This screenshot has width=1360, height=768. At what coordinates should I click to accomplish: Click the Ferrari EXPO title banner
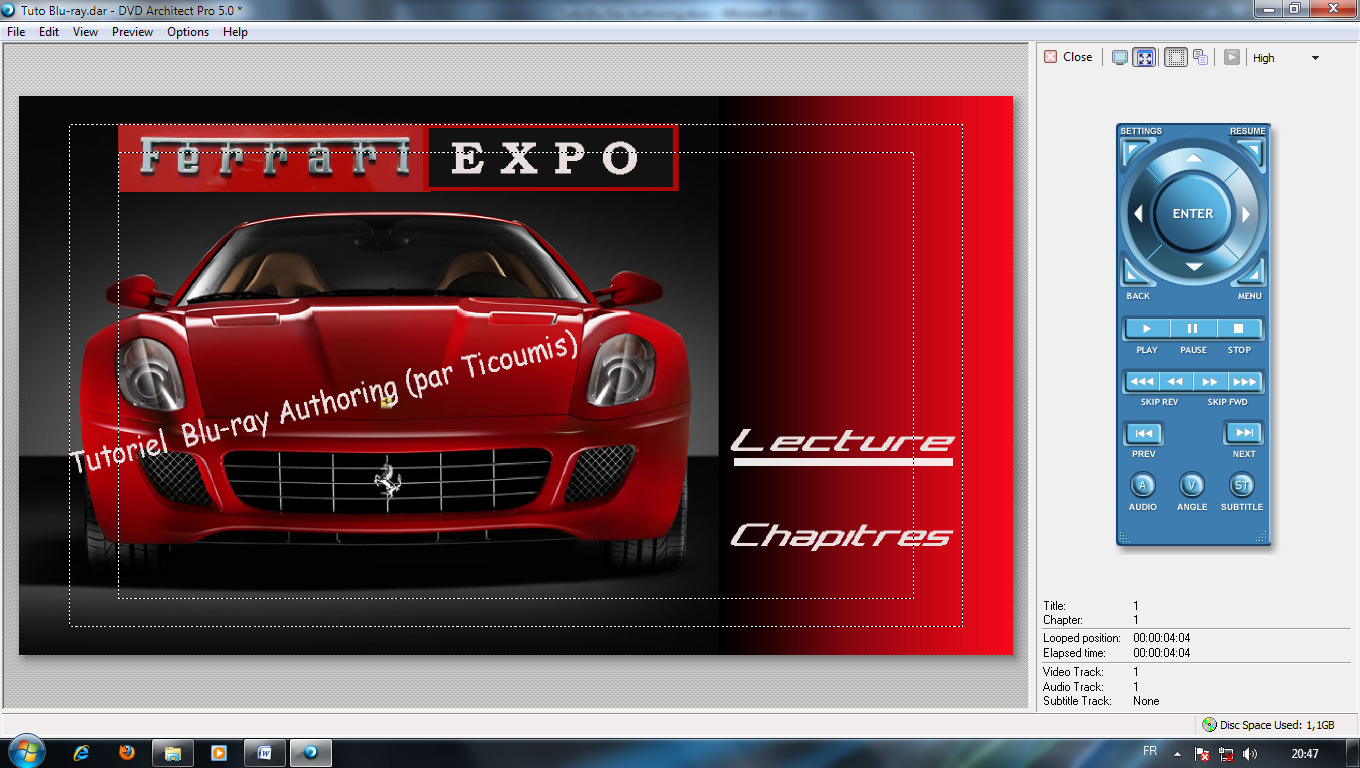(x=398, y=158)
